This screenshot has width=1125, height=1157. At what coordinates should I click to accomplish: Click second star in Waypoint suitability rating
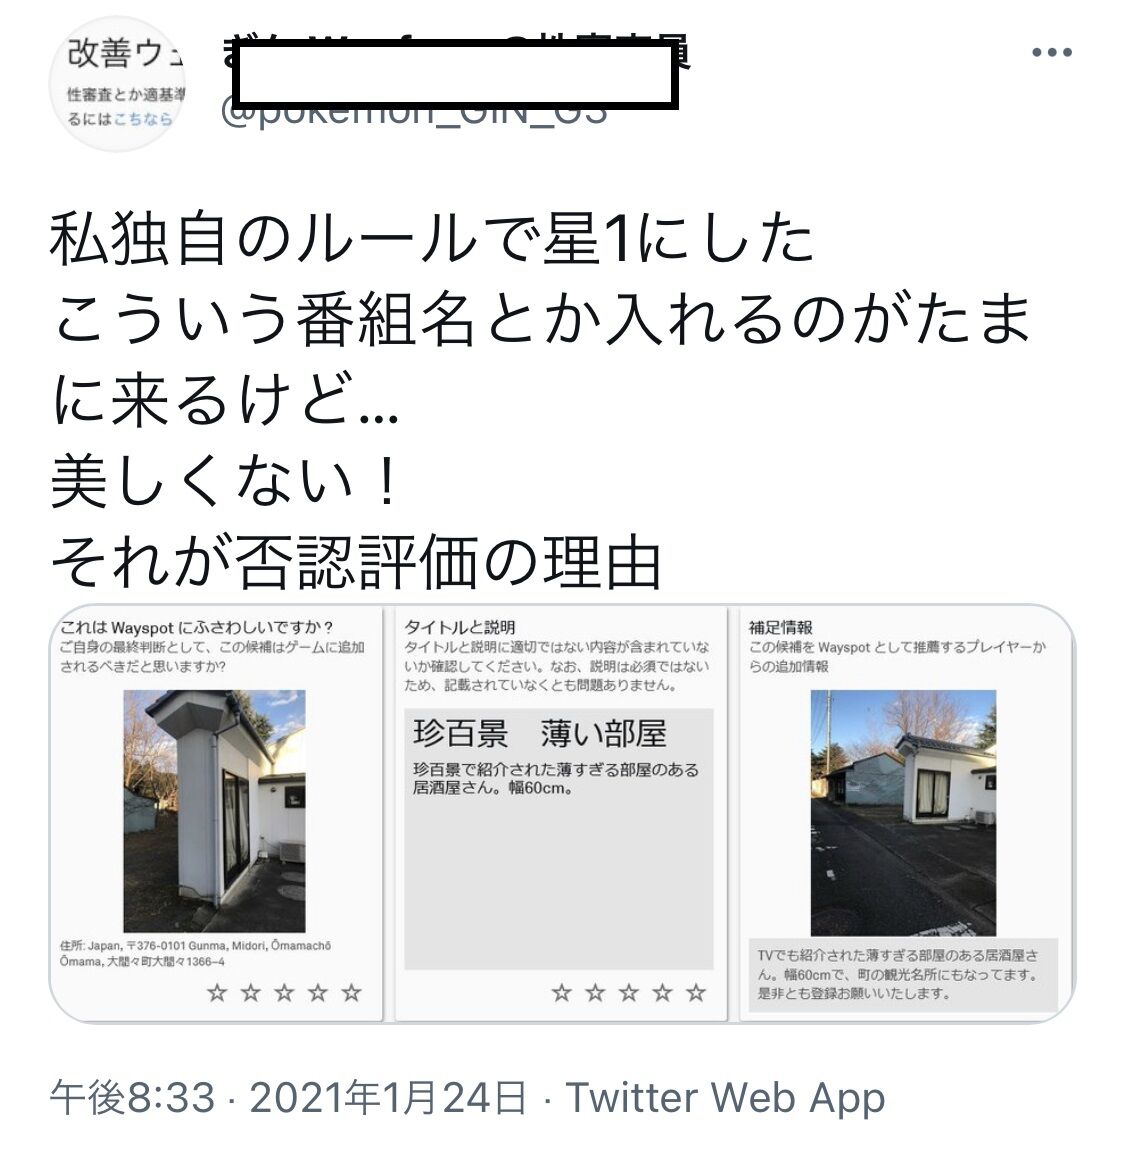250,992
